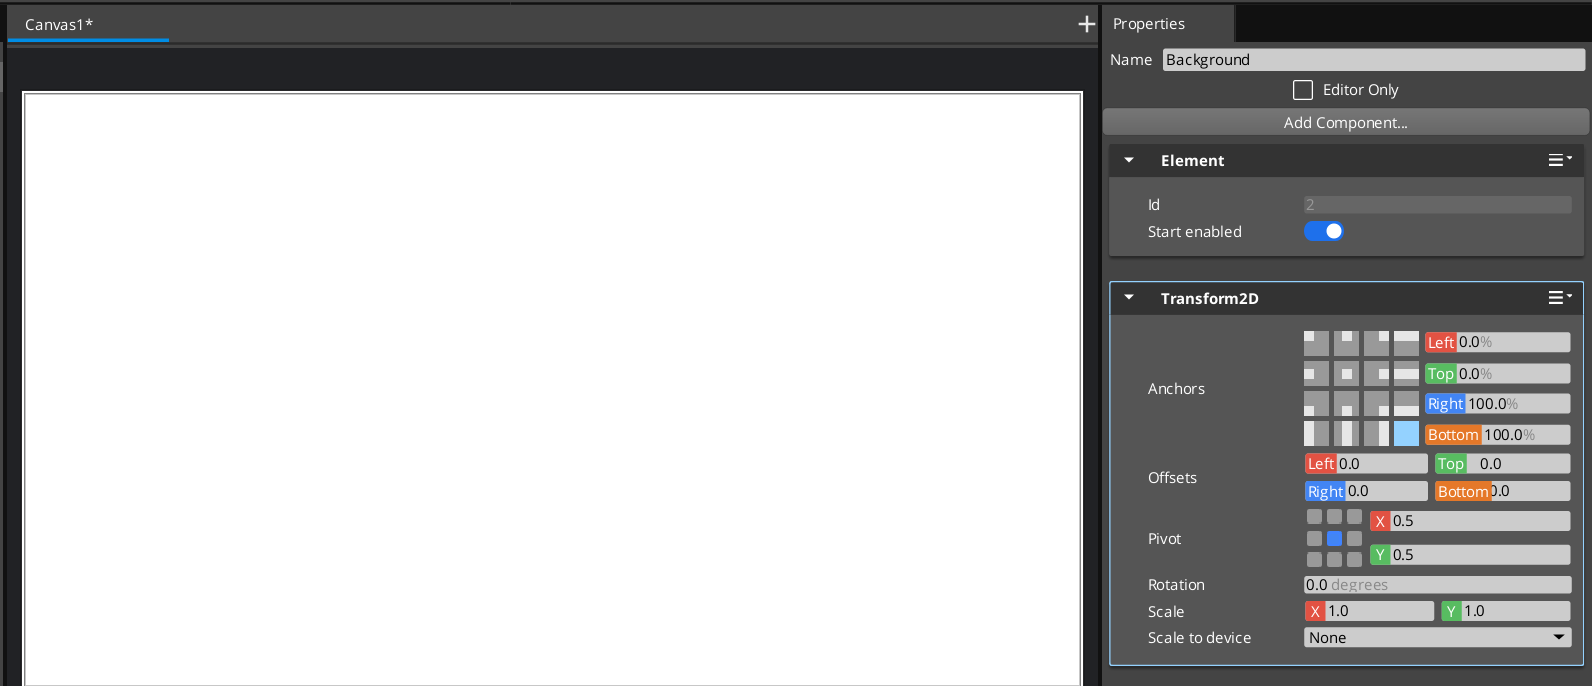Click the Rotation degrees field
Image resolution: width=1592 pixels, height=686 pixels.
point(1437,585)
